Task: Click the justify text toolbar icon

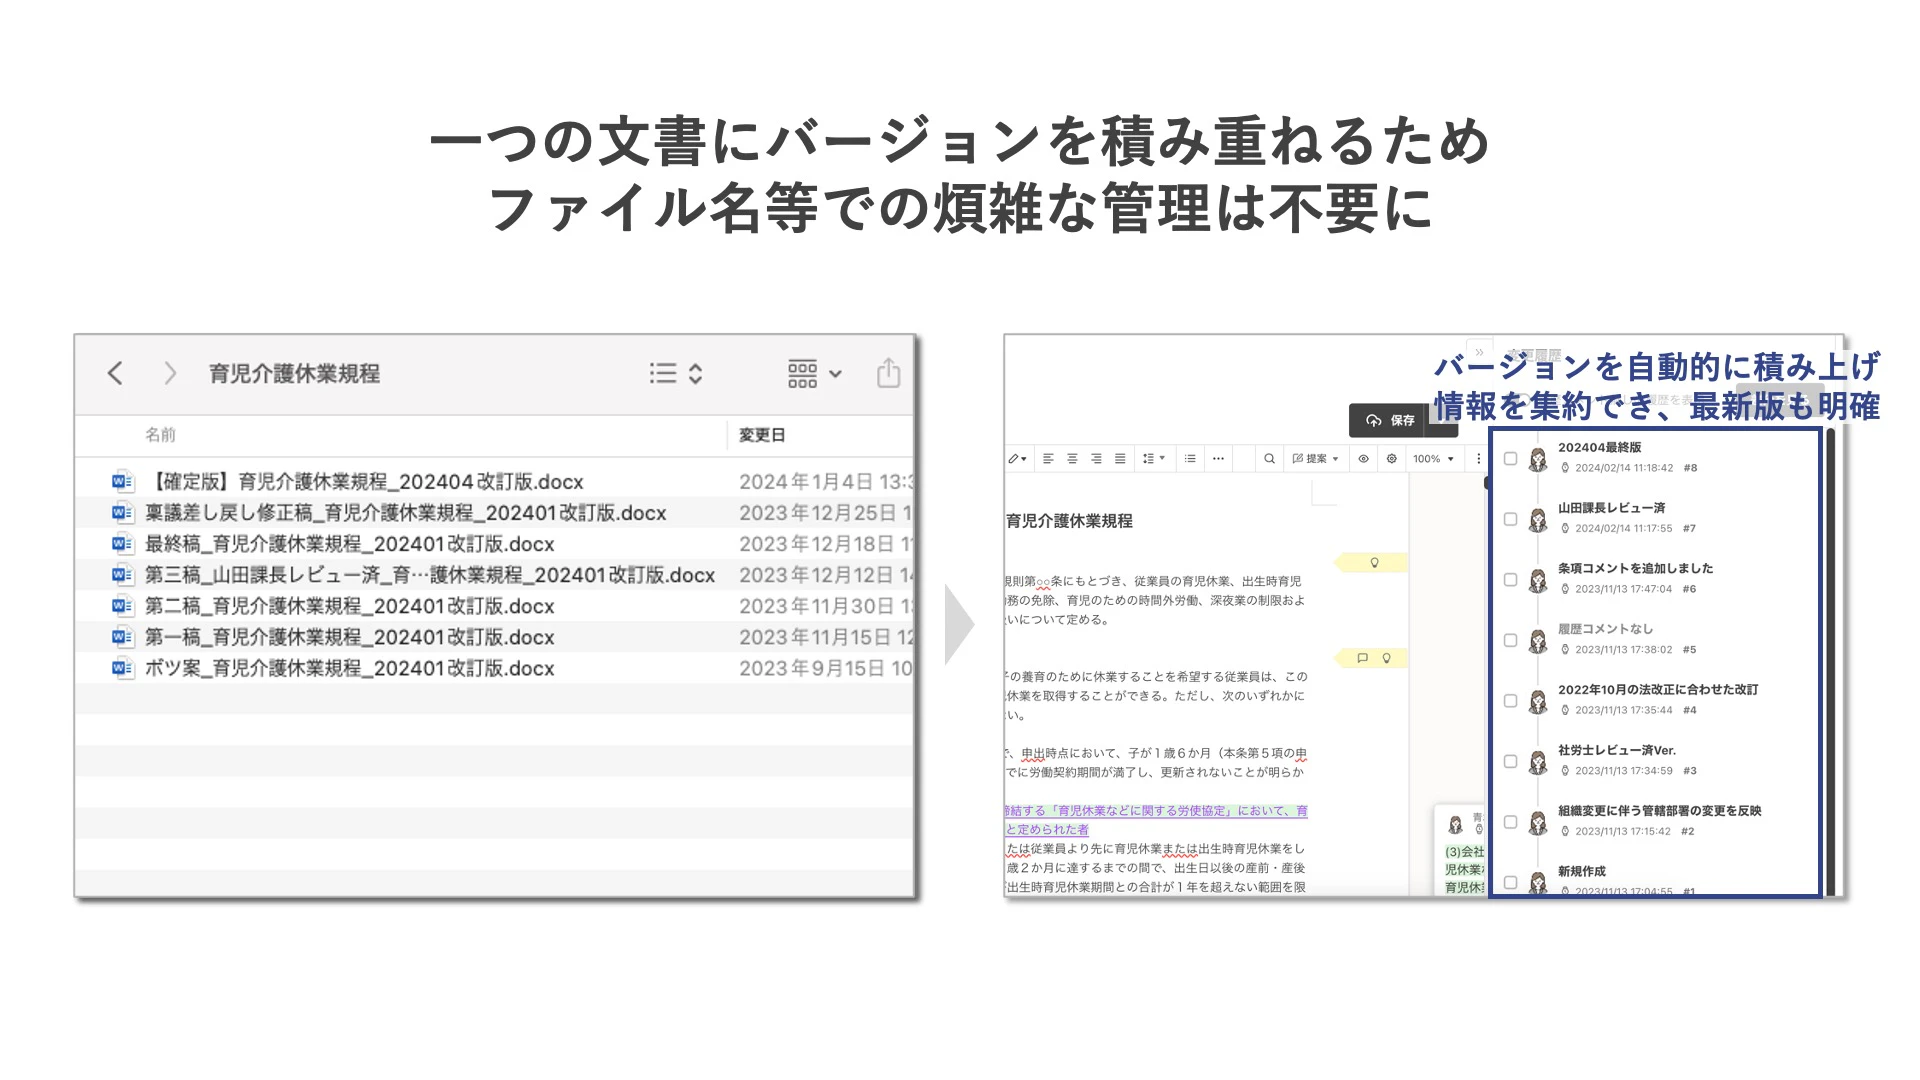Action: coord(1120,459)
